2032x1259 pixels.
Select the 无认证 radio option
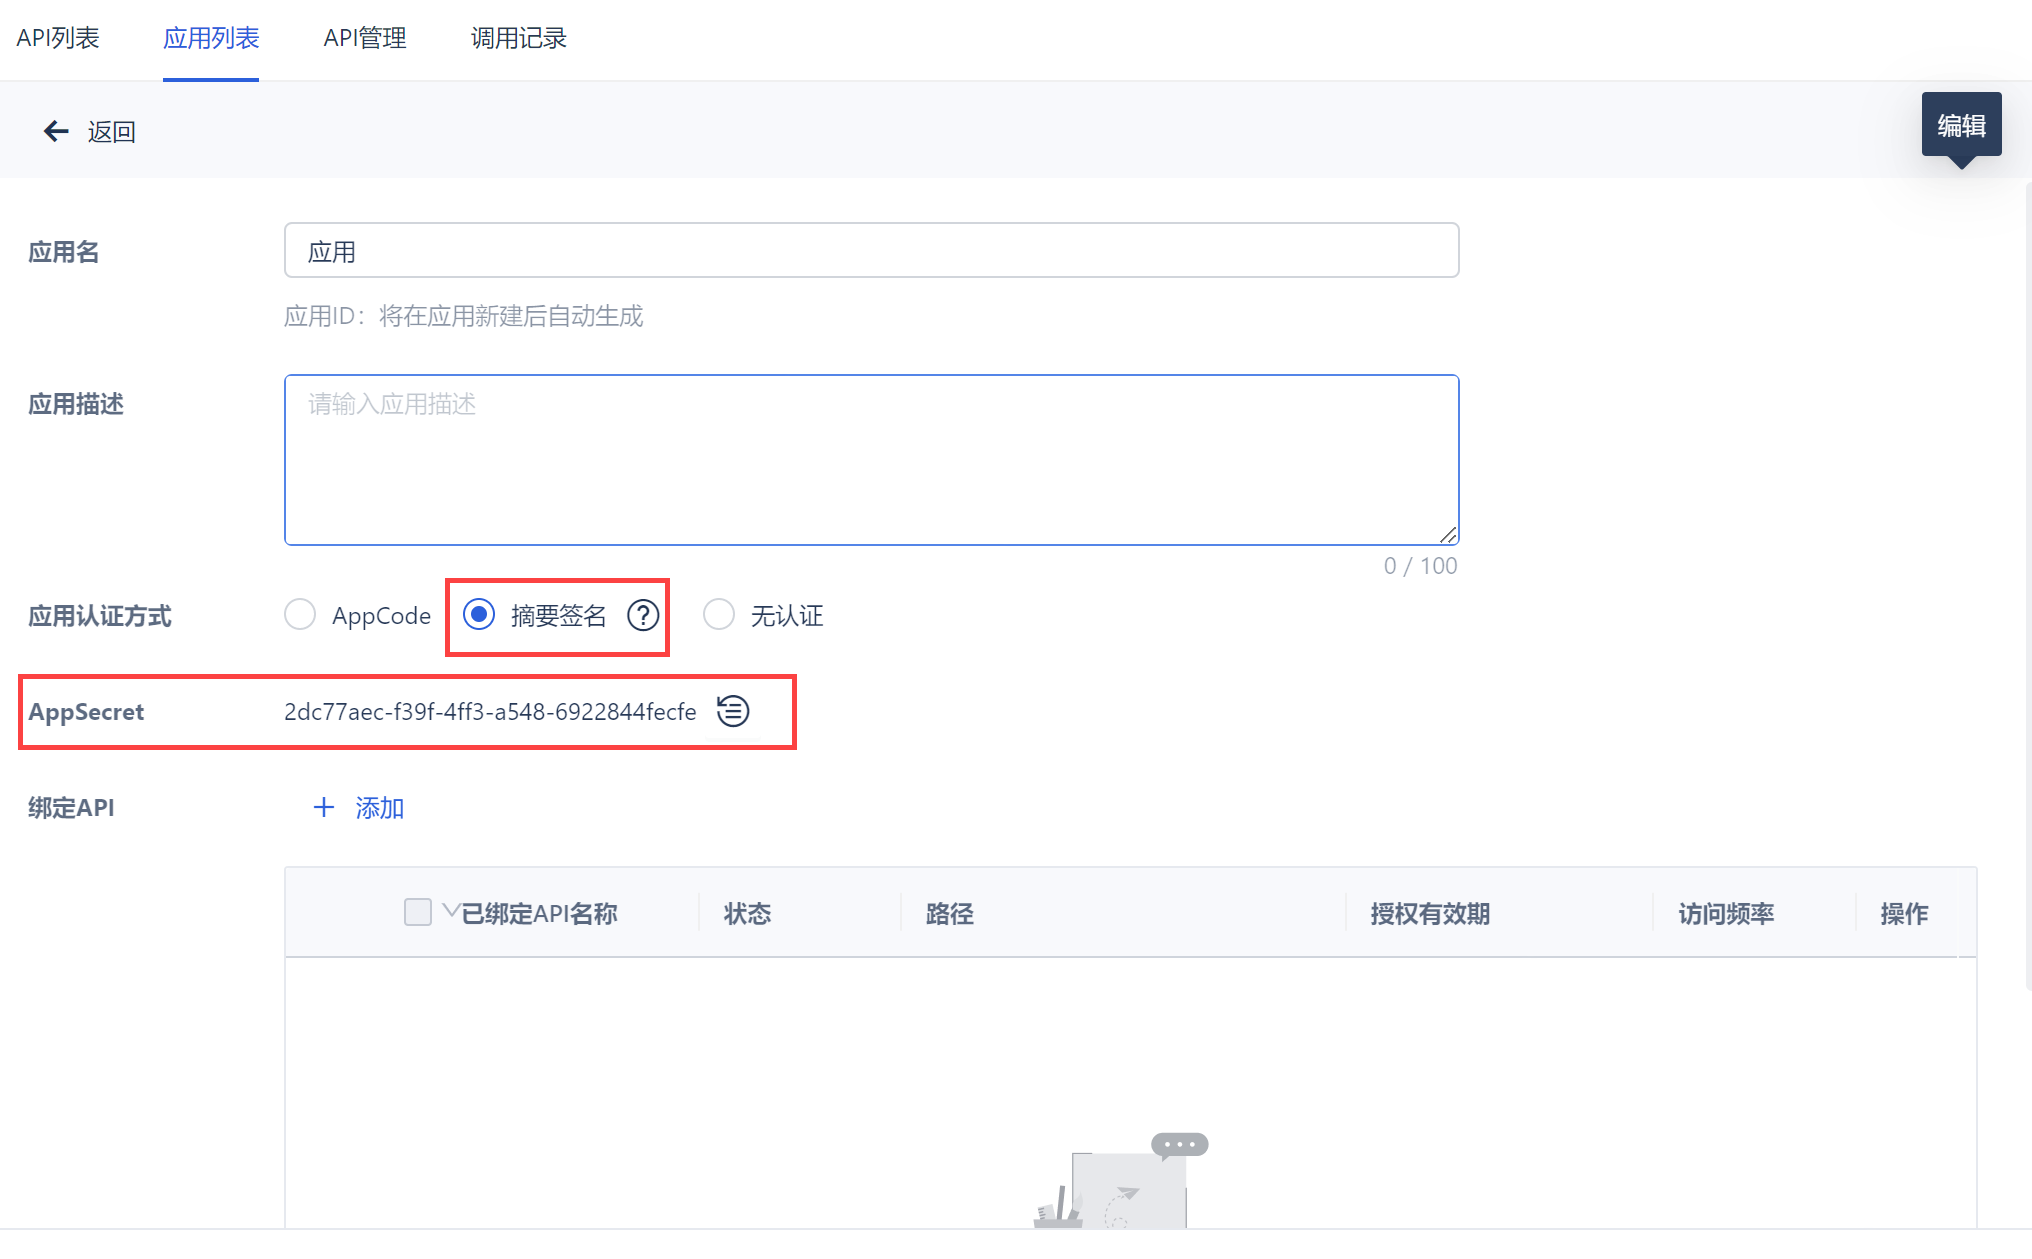point(719,614)
